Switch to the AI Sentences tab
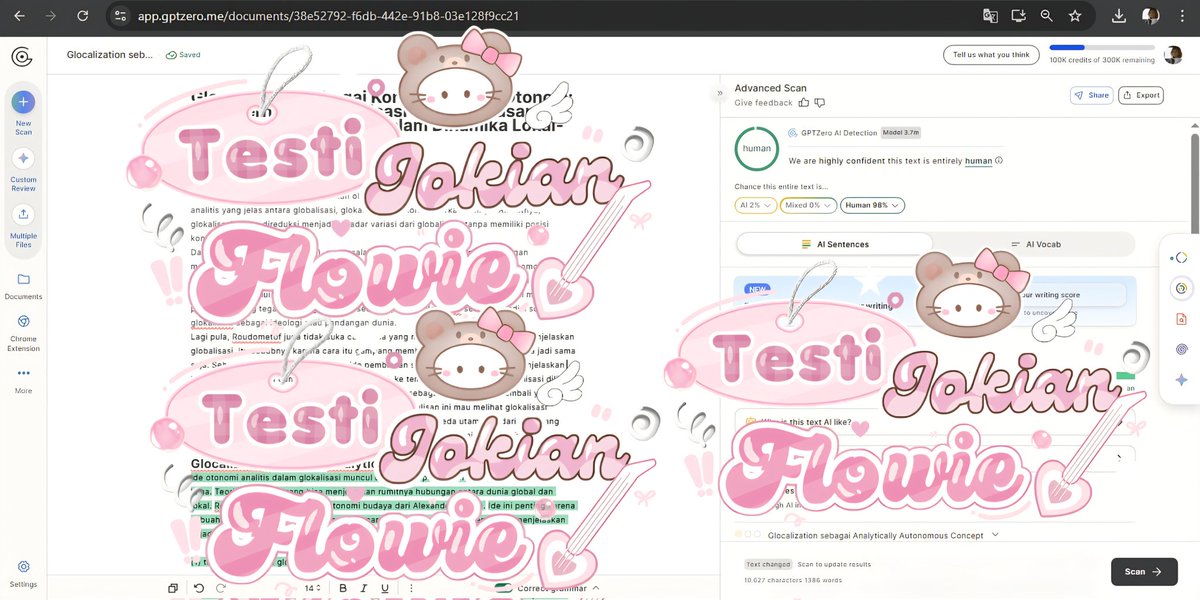Image resolution: width=1200 pixels, height=600 pixels. click(x=835, y=244)
